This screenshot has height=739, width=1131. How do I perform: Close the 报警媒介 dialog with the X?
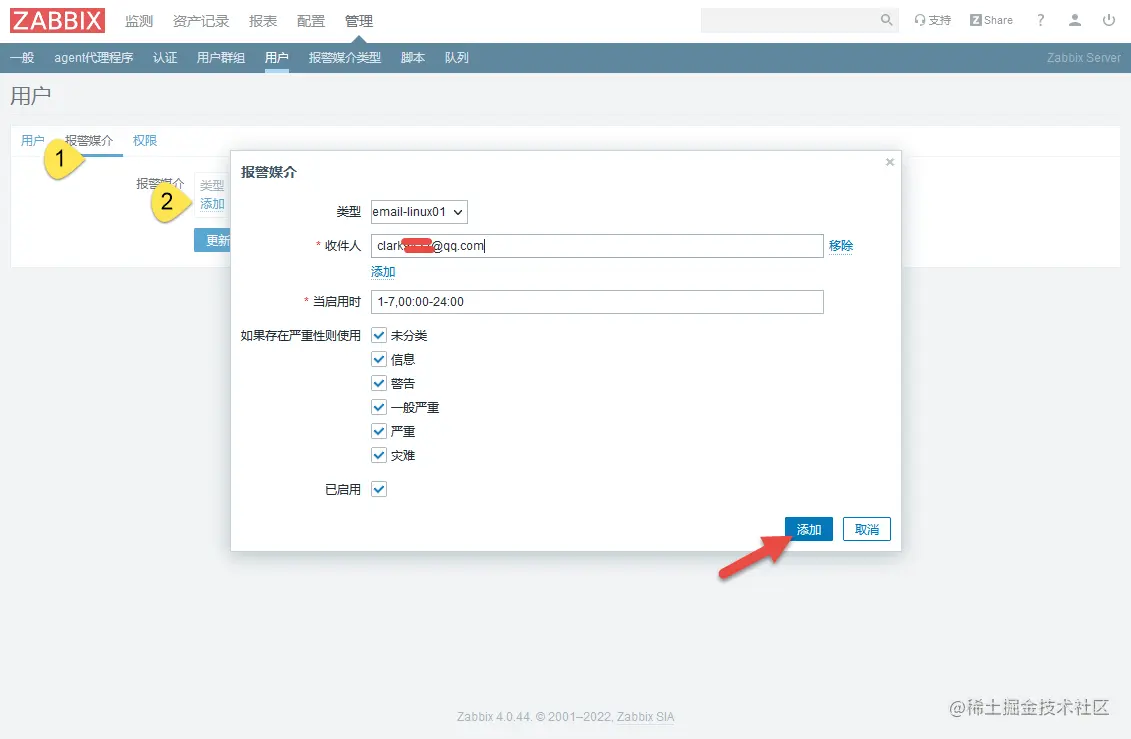[889, 161]
